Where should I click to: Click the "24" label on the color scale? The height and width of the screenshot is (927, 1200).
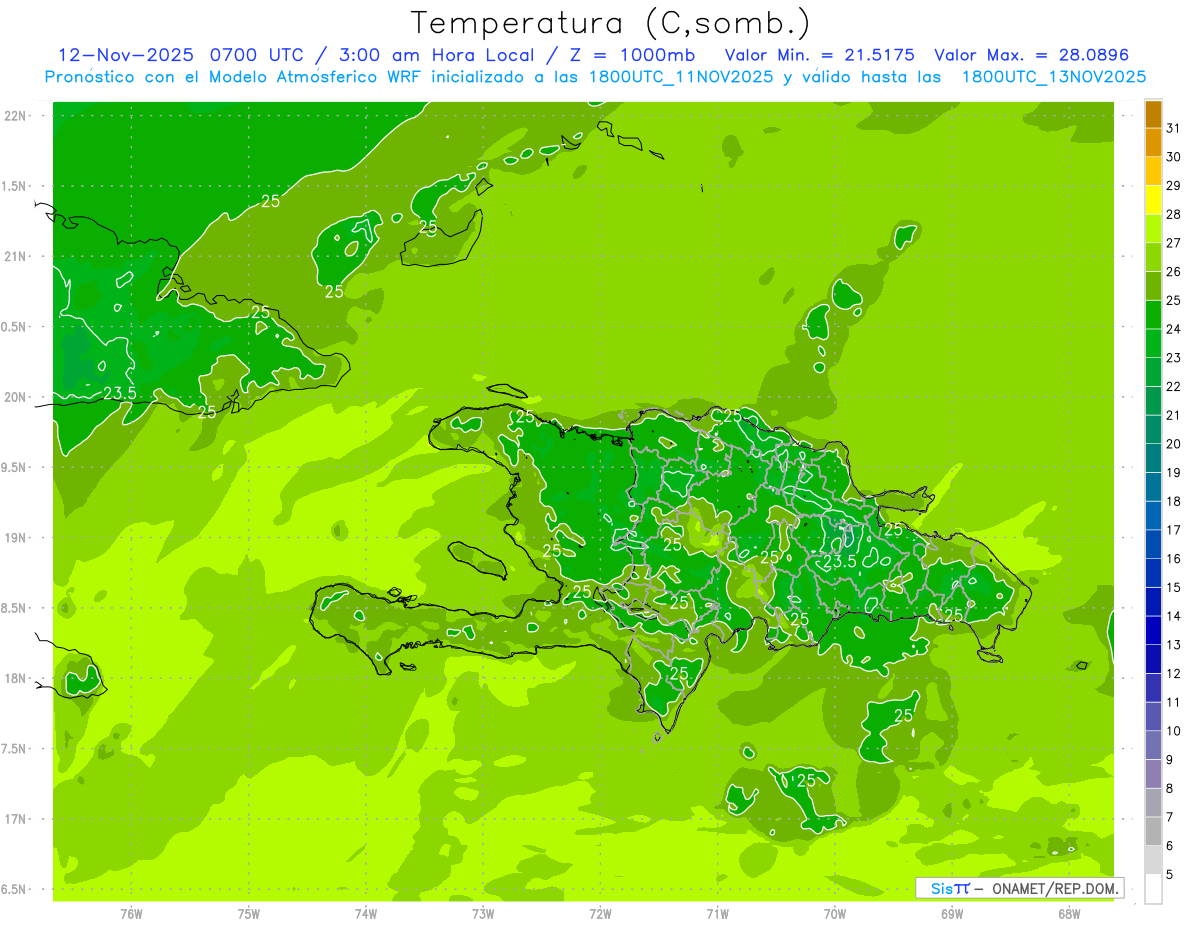1174,329
